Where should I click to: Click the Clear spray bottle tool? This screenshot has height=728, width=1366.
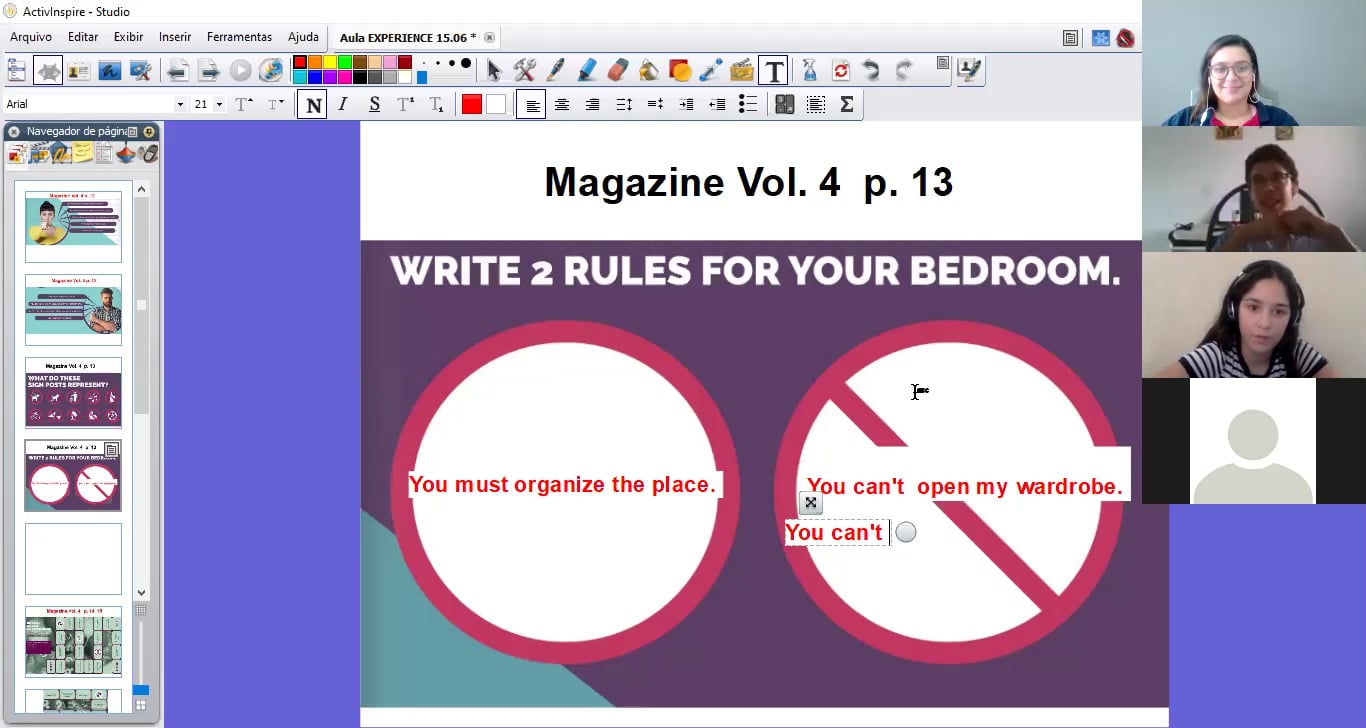(x=809, y=70)
